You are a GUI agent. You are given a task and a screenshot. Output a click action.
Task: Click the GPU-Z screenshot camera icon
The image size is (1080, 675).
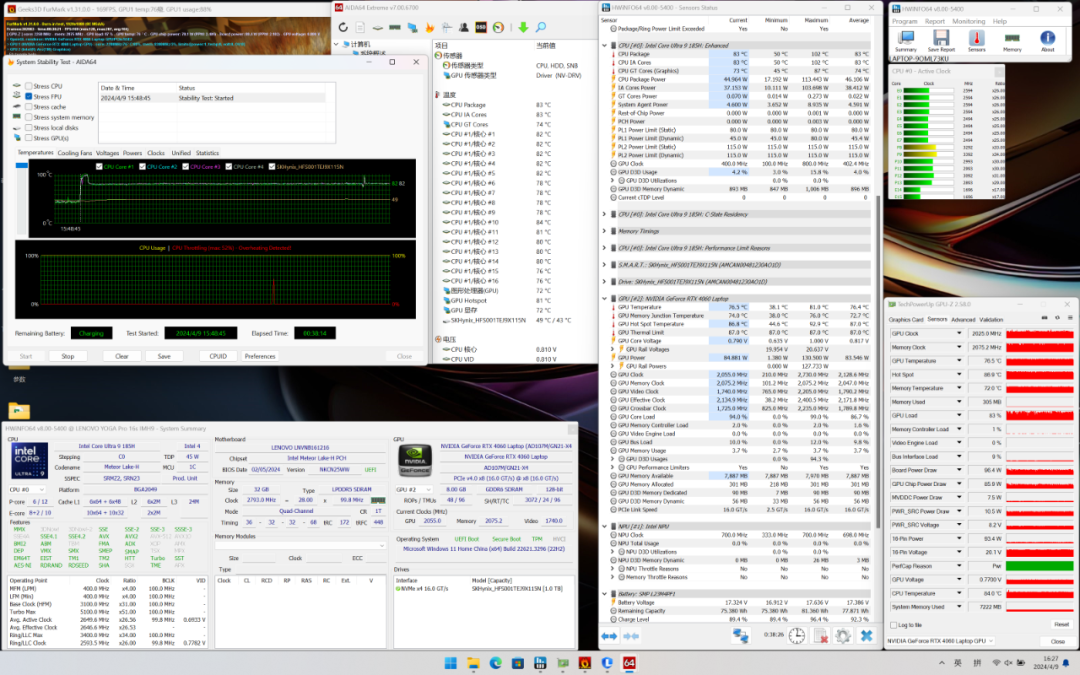[x=1044, y=318]
